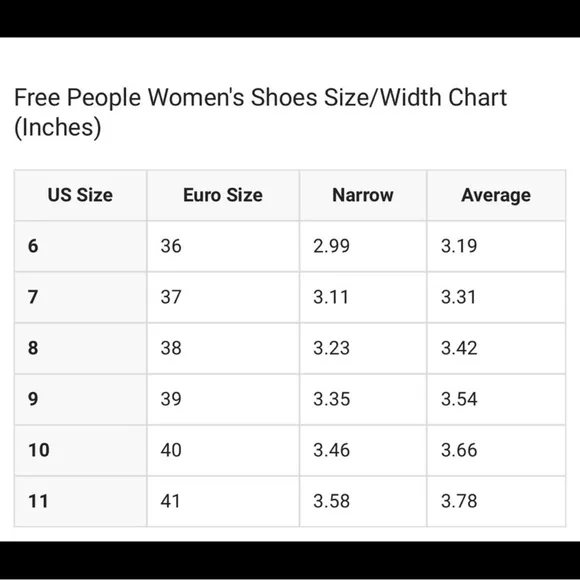Select Euro size 39 cell
The width and height of the screenshot is (580, 580).
tap(223, 399)
